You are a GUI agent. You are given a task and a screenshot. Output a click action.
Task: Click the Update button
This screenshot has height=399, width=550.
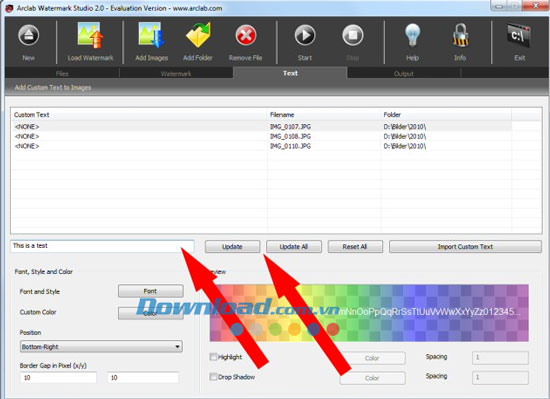click(232, 246)
